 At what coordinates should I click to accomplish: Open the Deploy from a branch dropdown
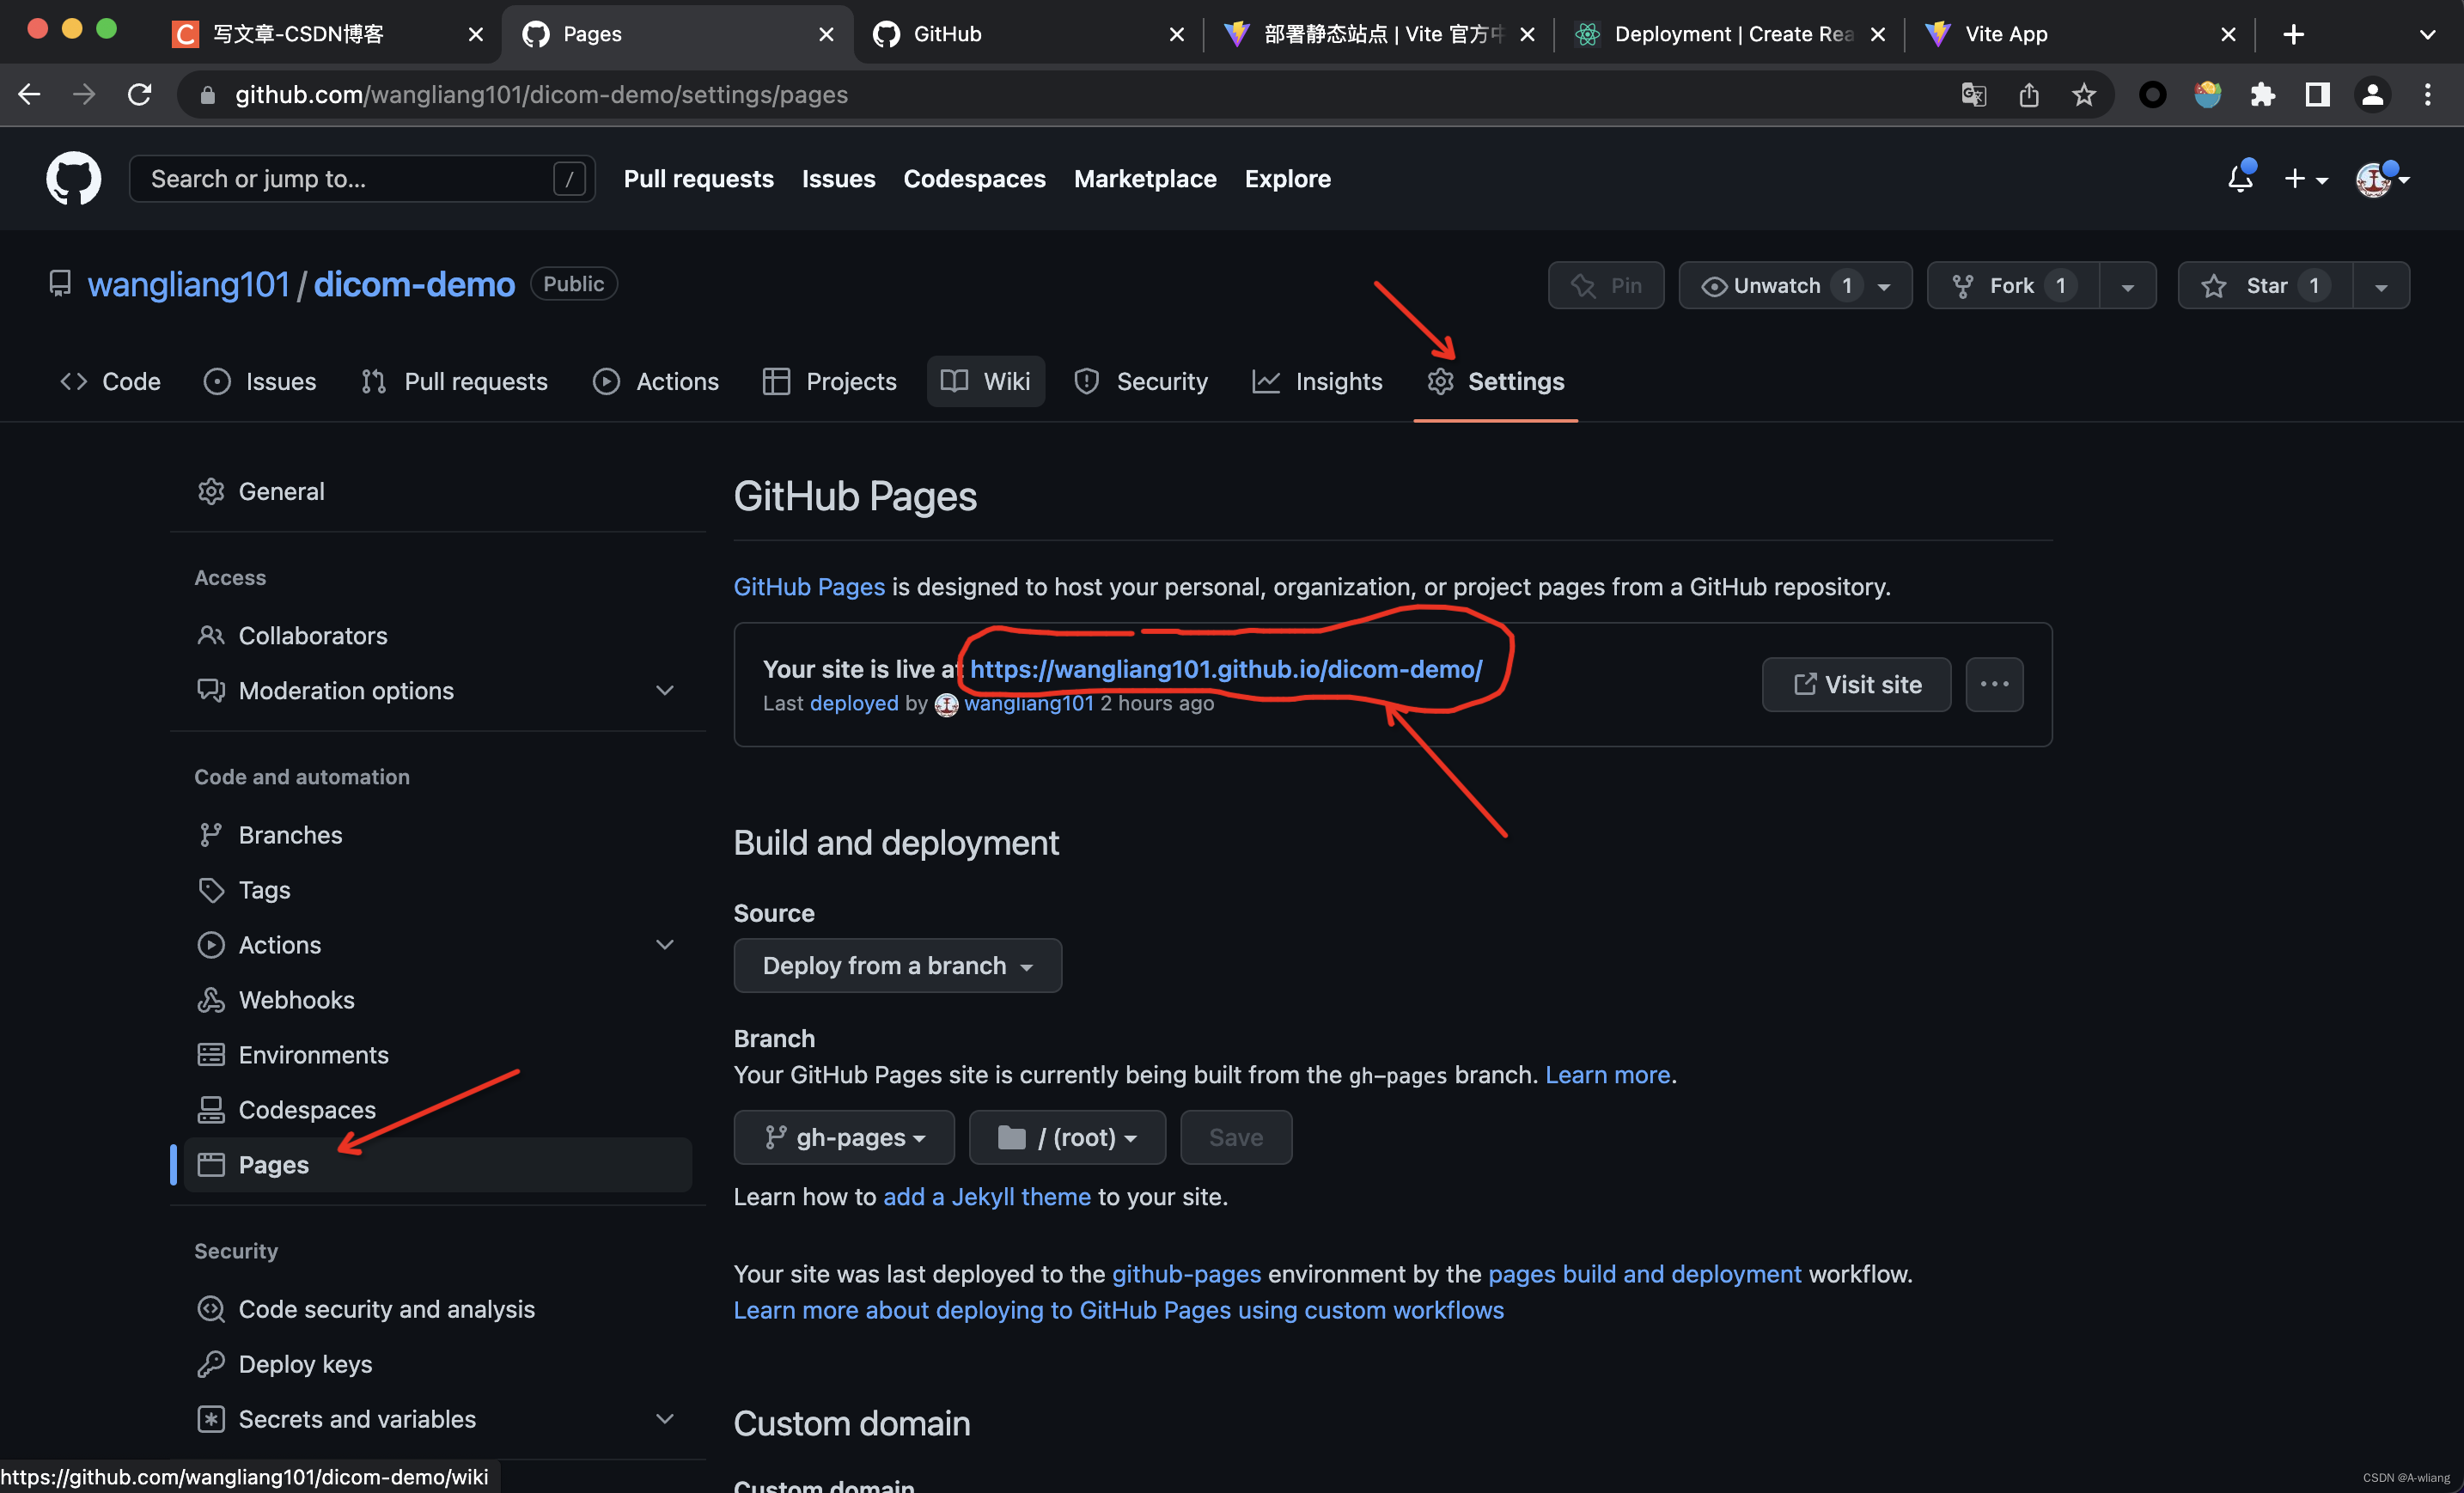pos(897,965)
